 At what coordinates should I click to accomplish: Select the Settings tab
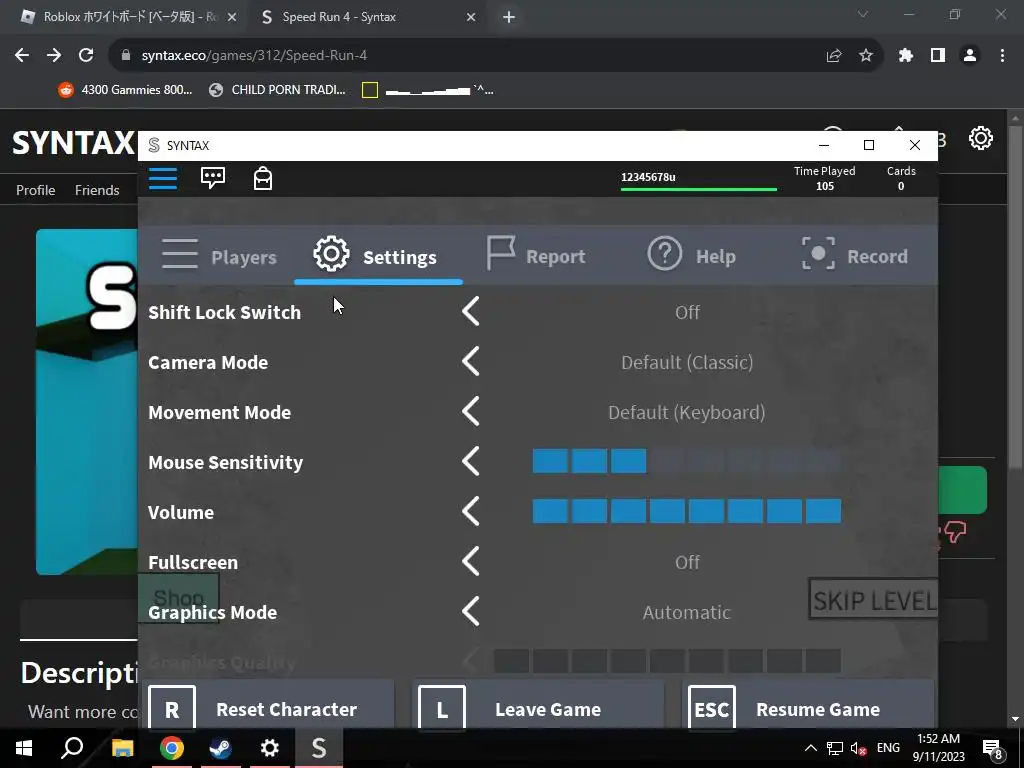376,255
